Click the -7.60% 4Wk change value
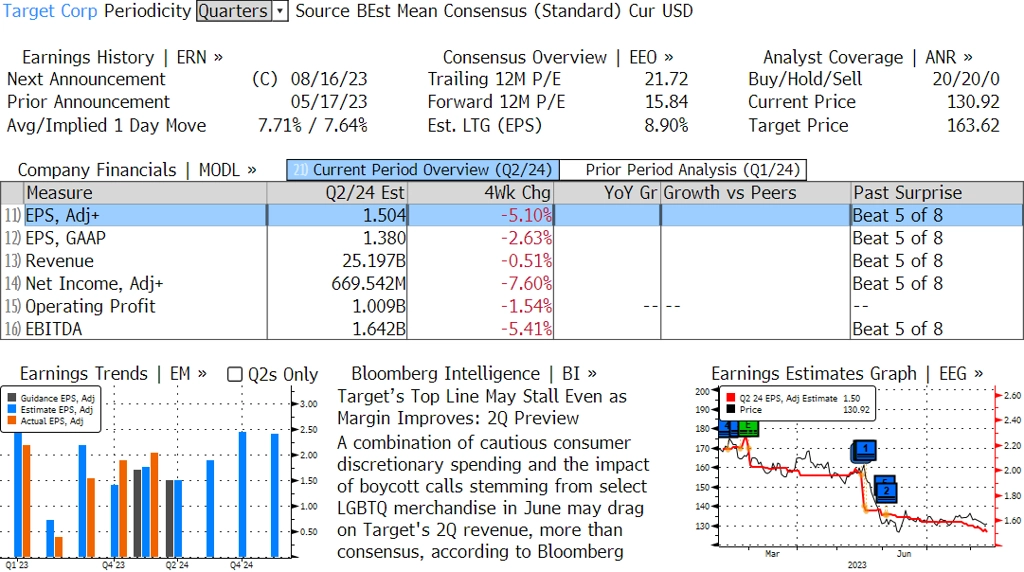This screenshot has width=1024, height=572. (x=526, y=284)
